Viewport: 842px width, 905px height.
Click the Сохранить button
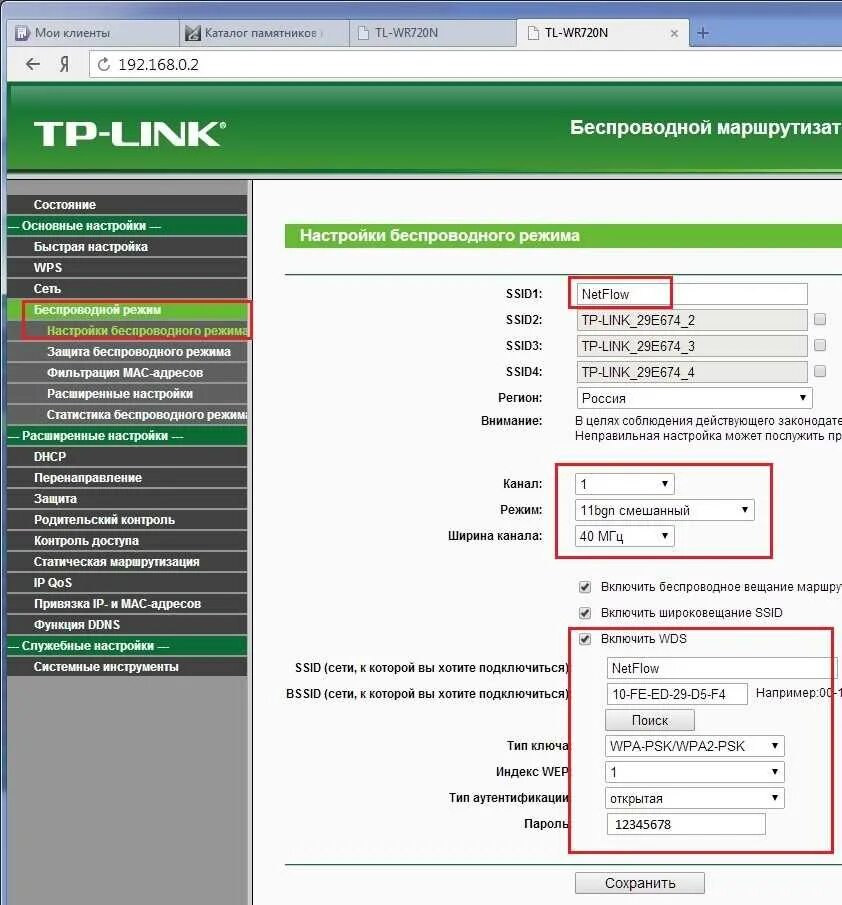(x=640, y=883)
